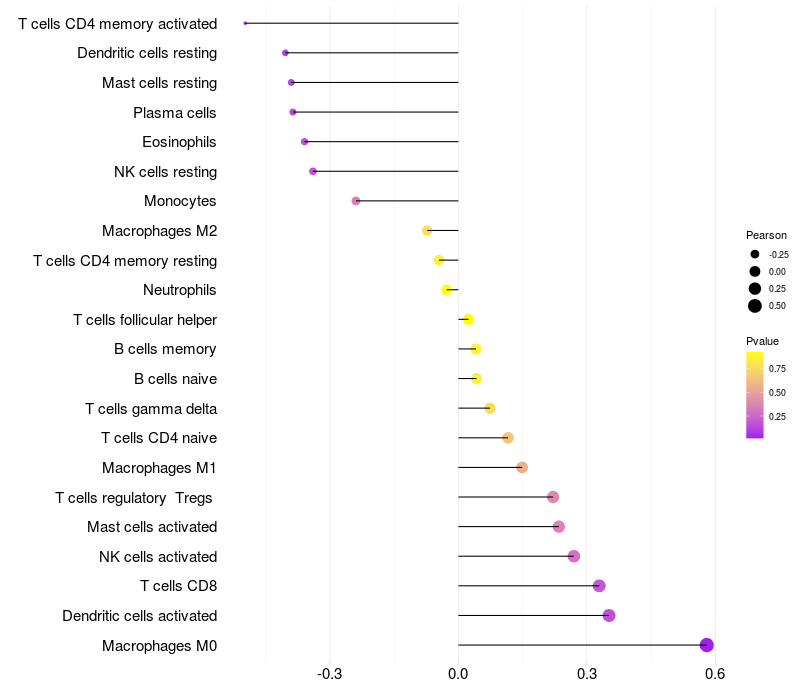Select the T cells CD8 data point
Viewport: 800px width, 700px height.
click(599, 586)
